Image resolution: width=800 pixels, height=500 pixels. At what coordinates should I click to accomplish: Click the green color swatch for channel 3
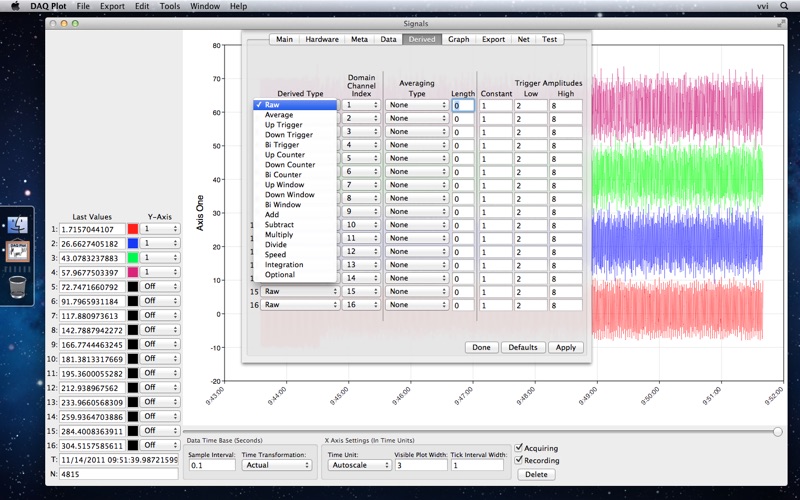(x=133, y=258)
